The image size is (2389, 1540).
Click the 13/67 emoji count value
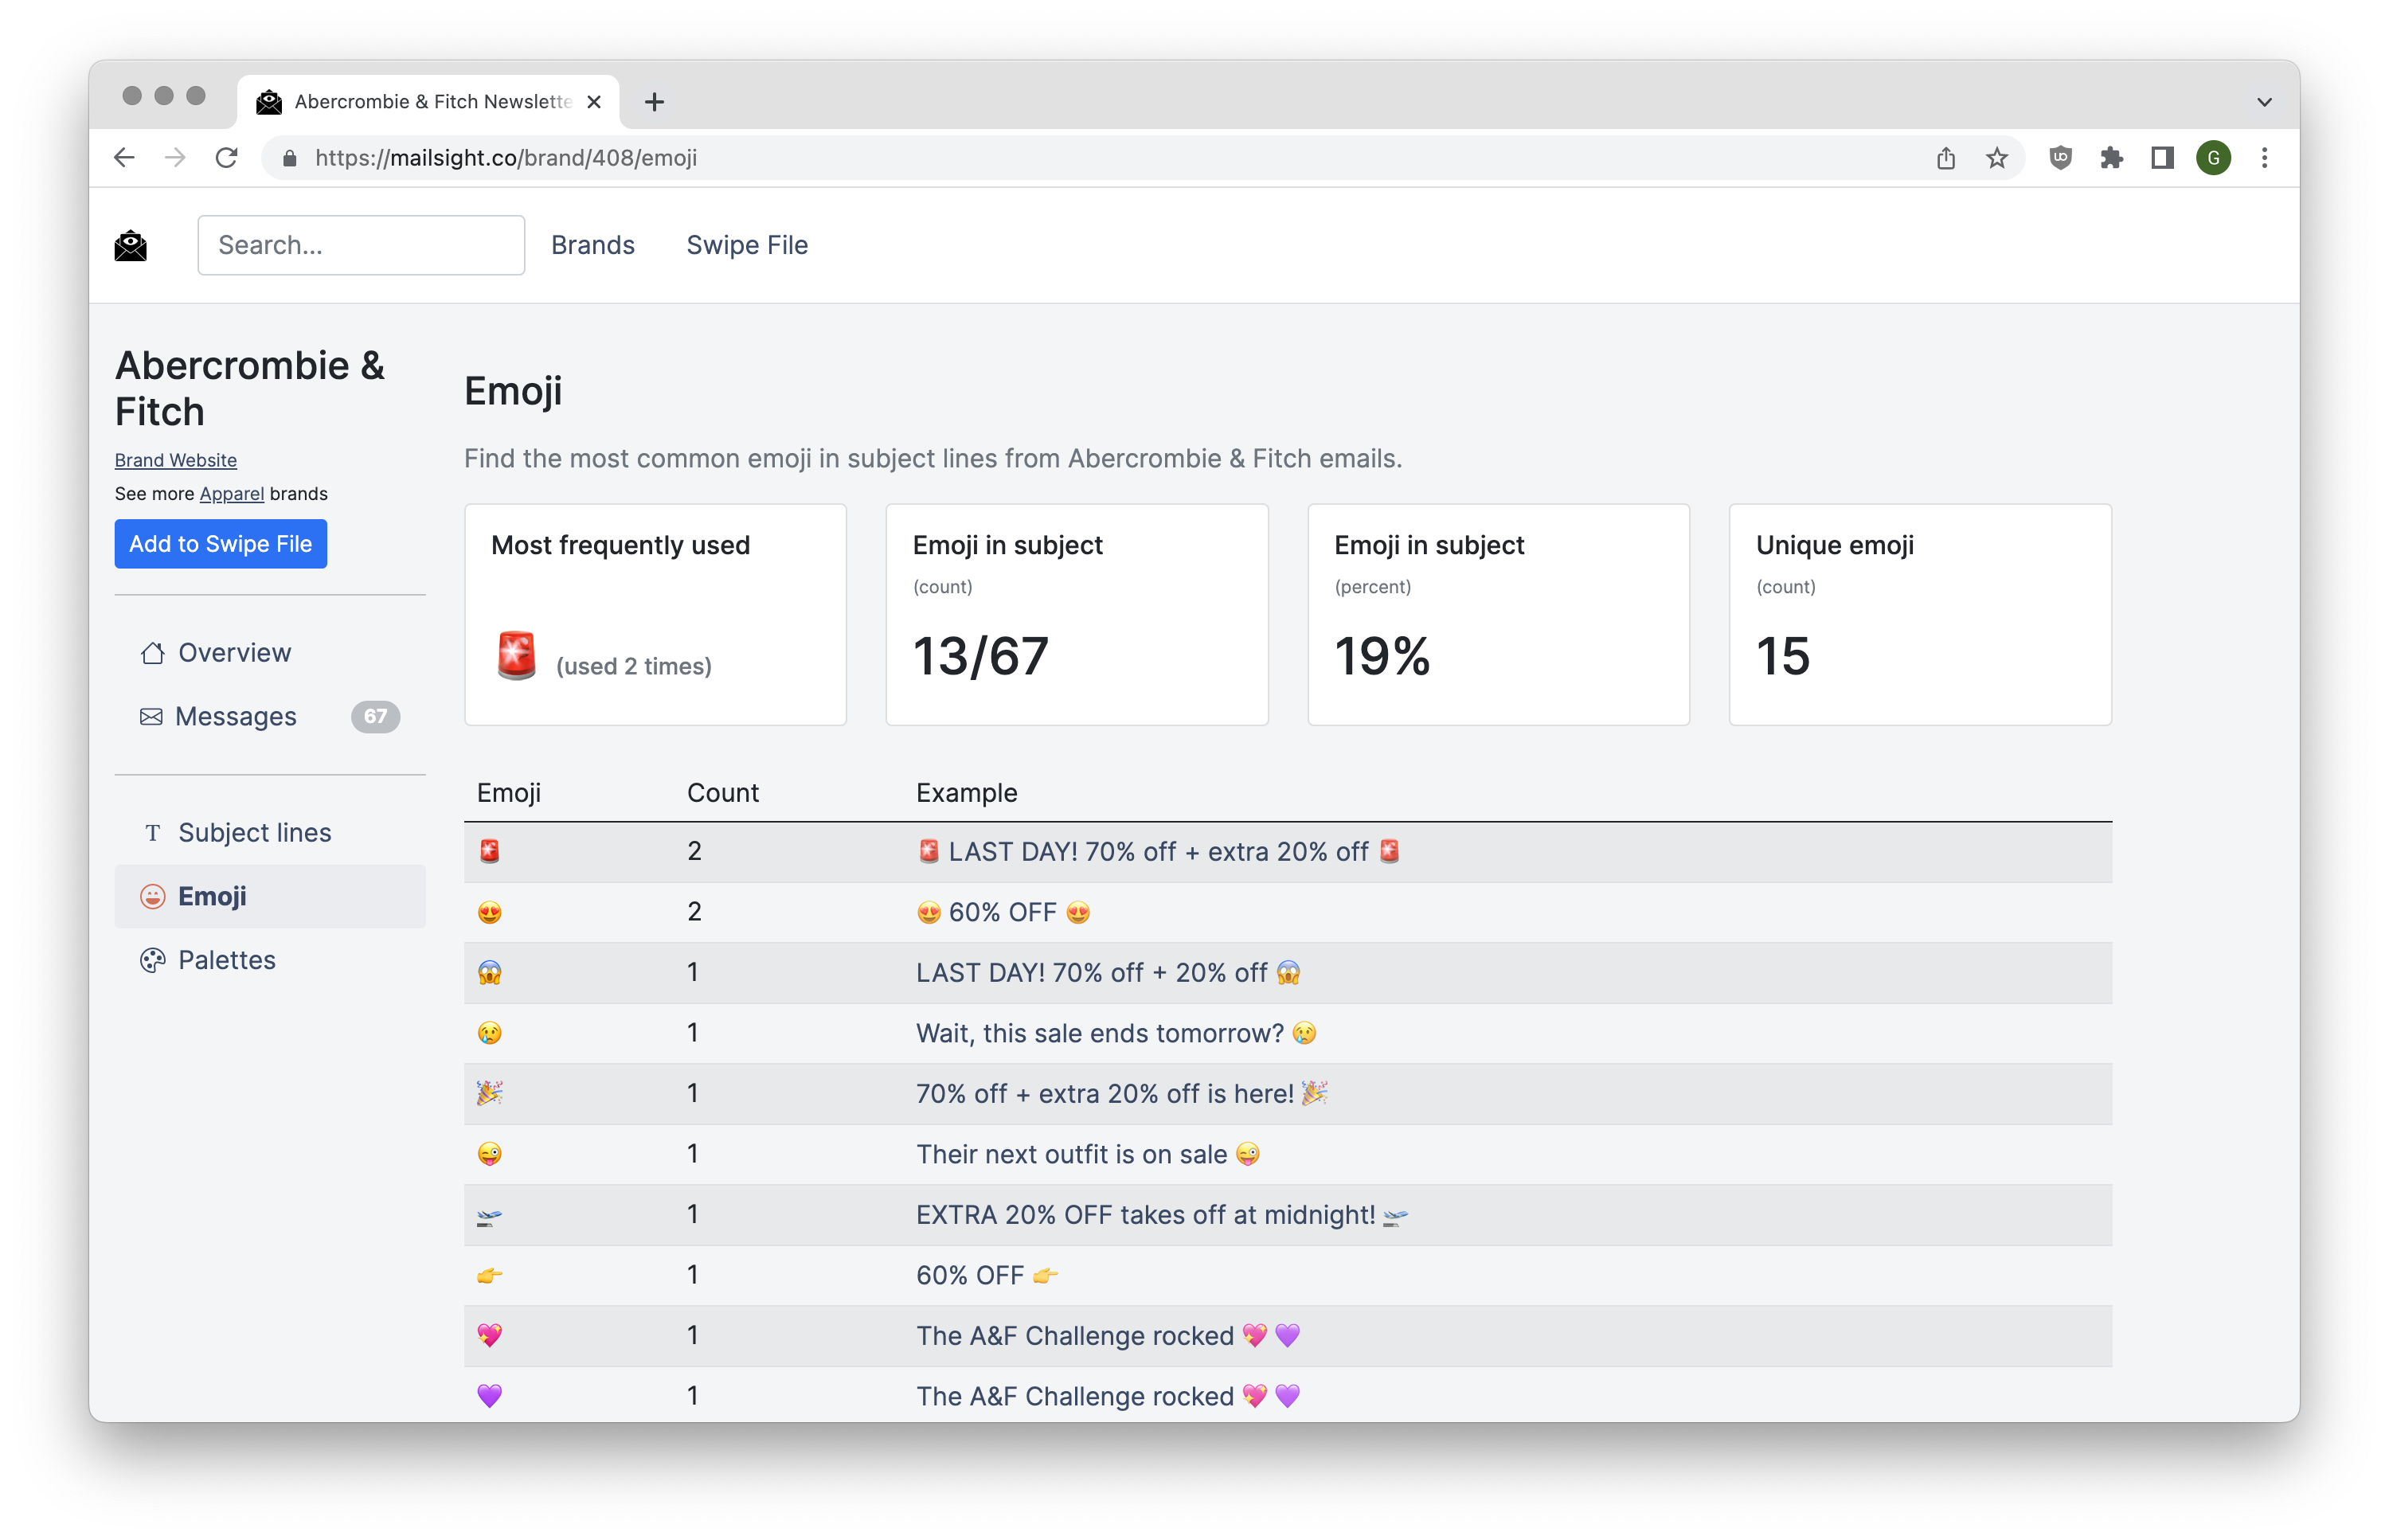980,657
